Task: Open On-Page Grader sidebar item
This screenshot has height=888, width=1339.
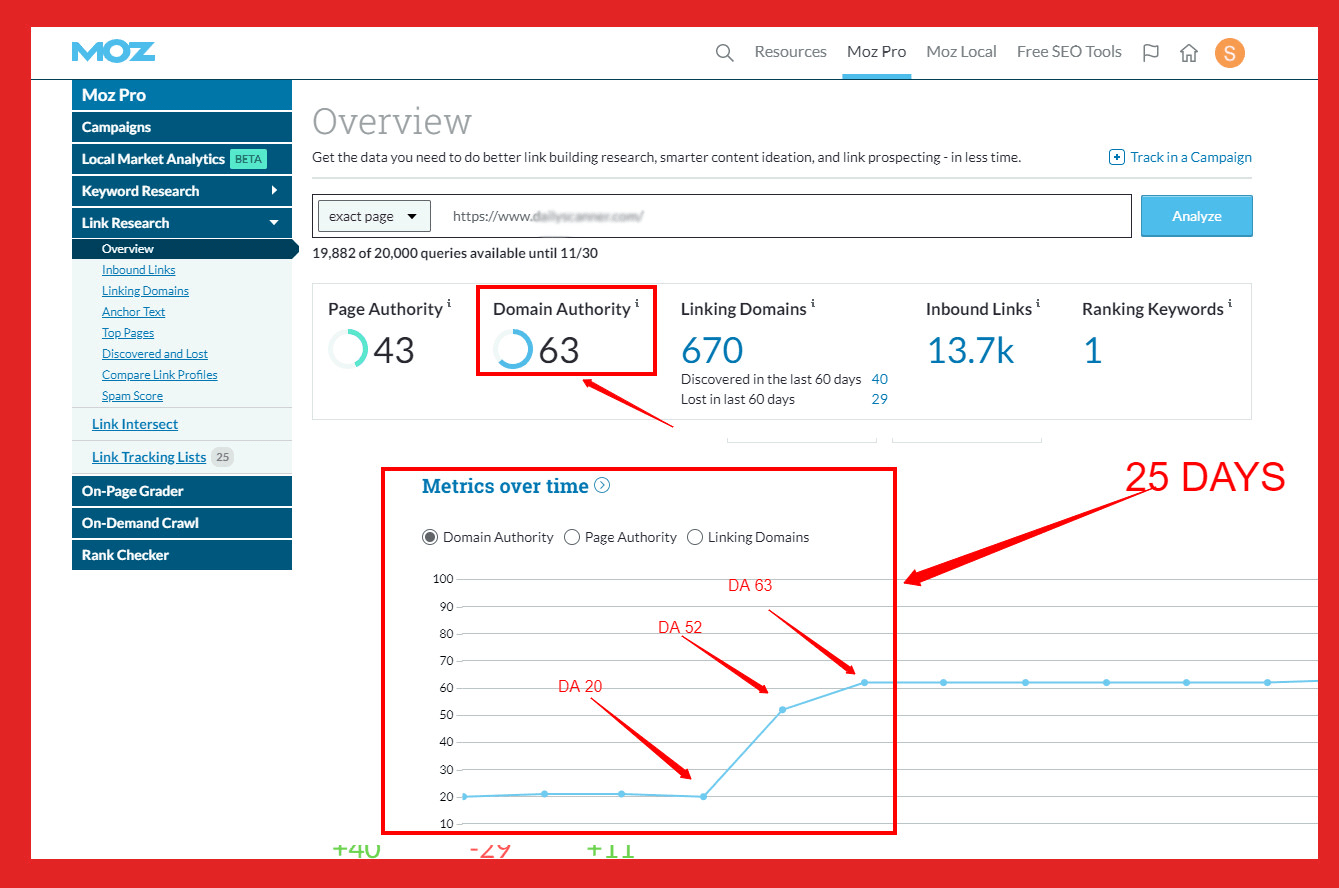Action: click(x=182, y=491)
